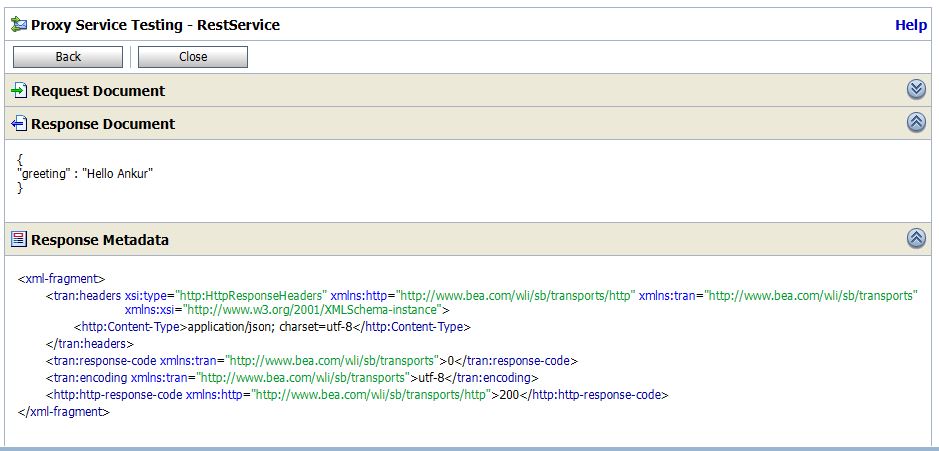Viewport: 939px width, 451px height.
Task: Expand the Request Document section
Action: (916, 90)
